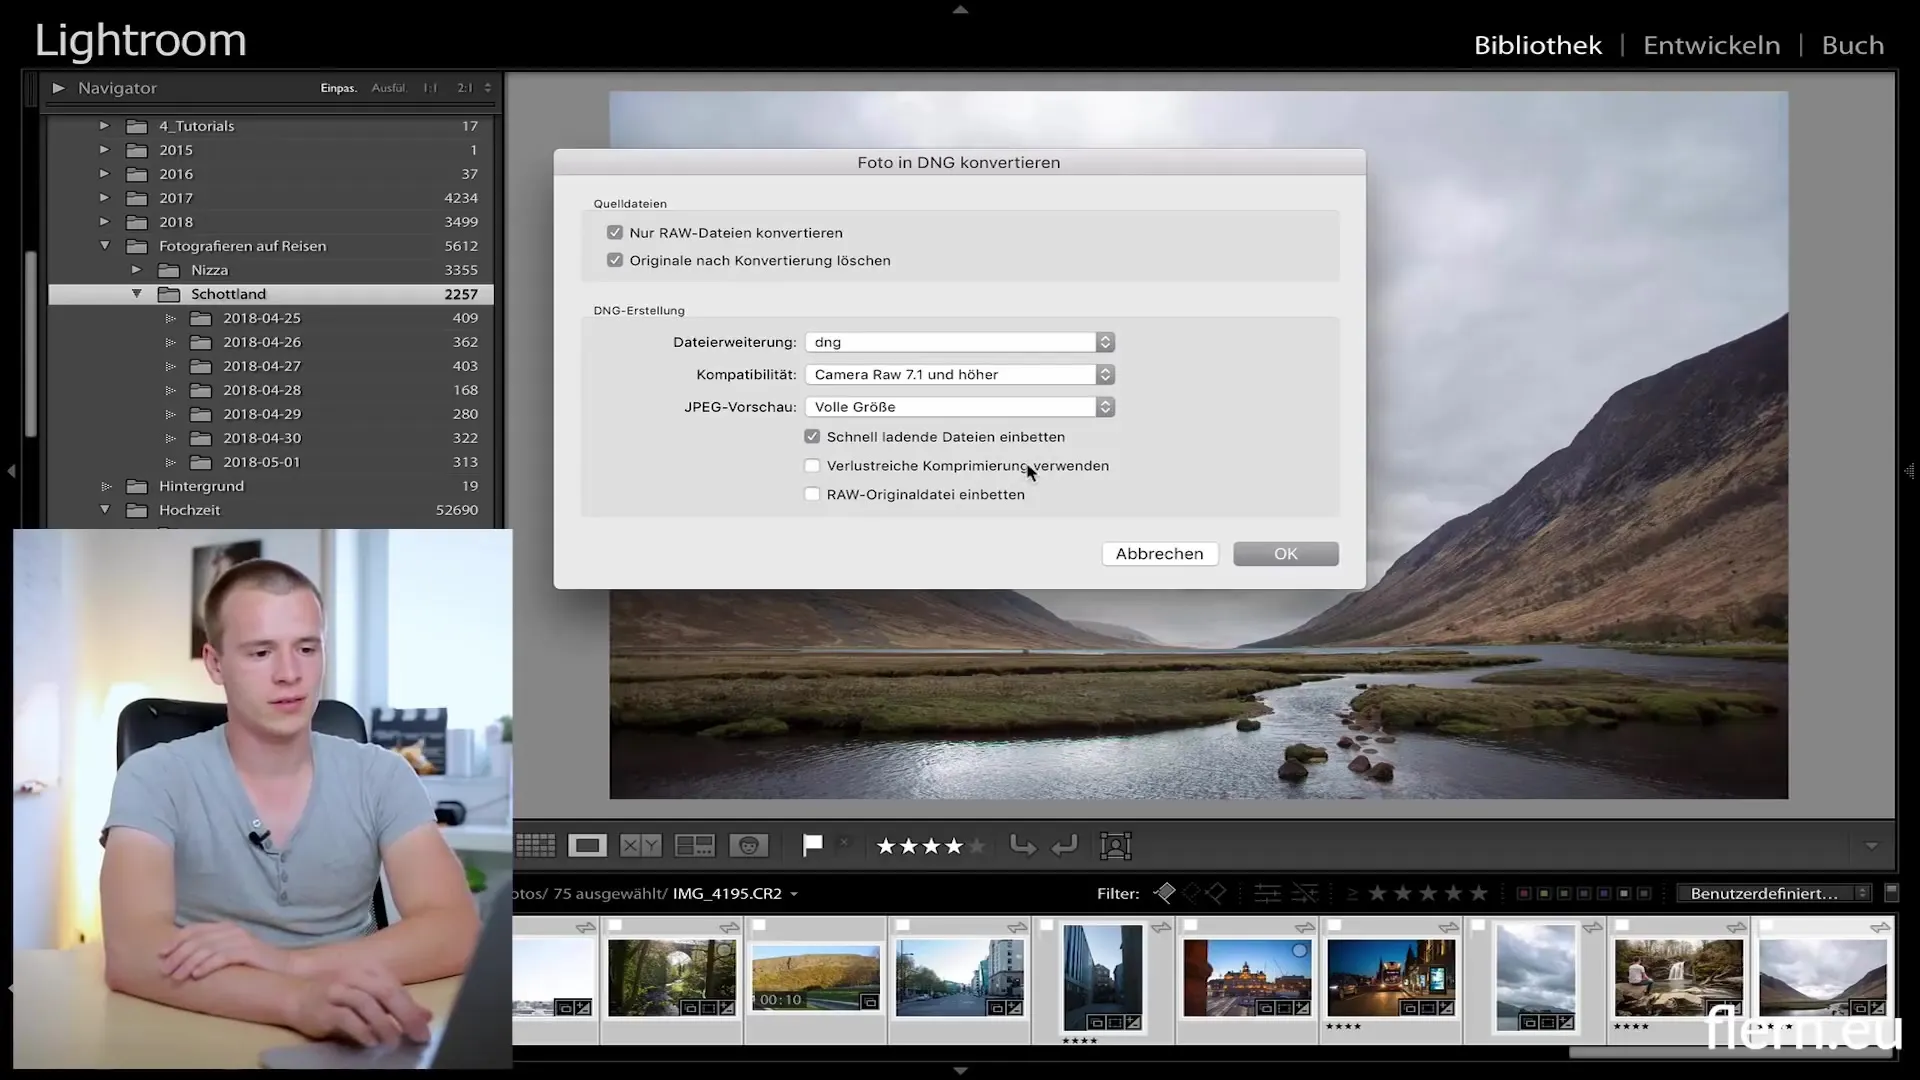Click face region draw tool icon

click(x=1115, y=846)
